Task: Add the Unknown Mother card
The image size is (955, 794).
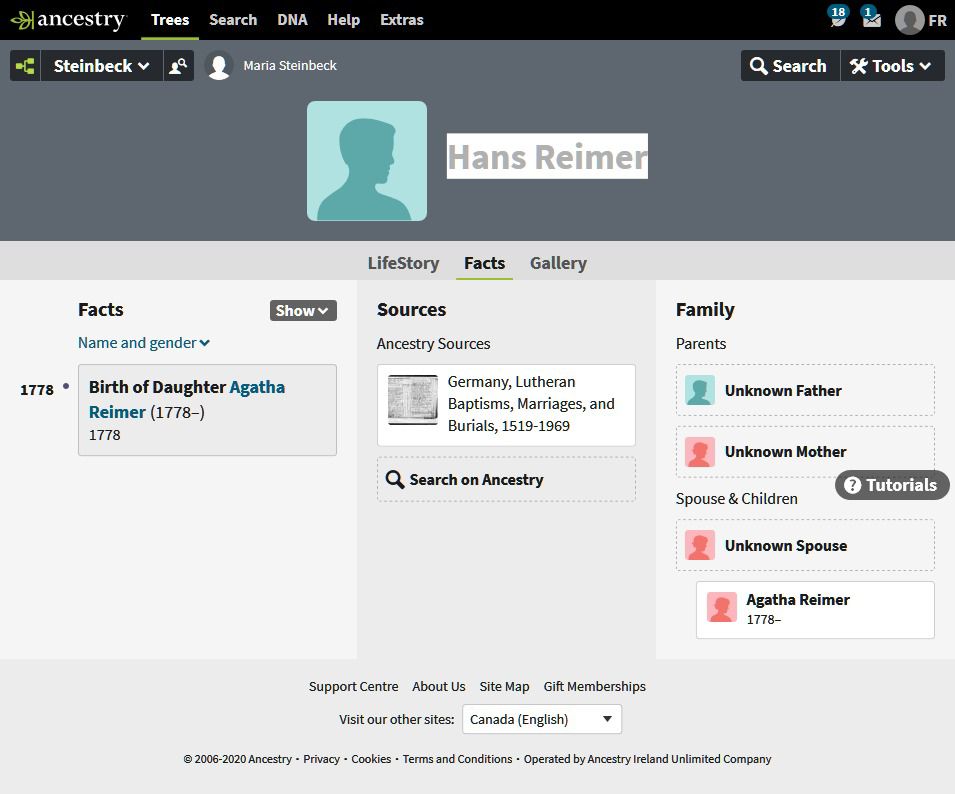Action: click(805, 452)
